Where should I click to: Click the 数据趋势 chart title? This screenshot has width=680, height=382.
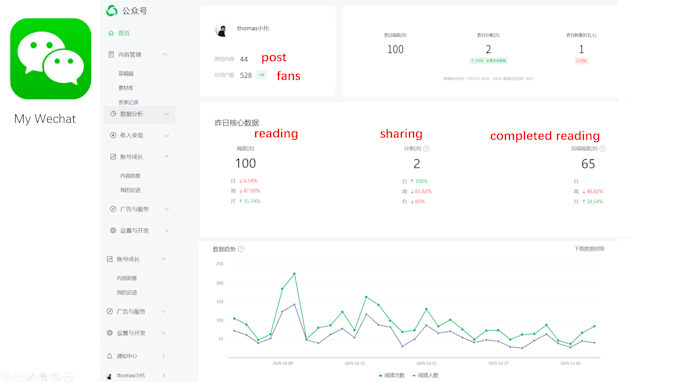click(224, 249)
